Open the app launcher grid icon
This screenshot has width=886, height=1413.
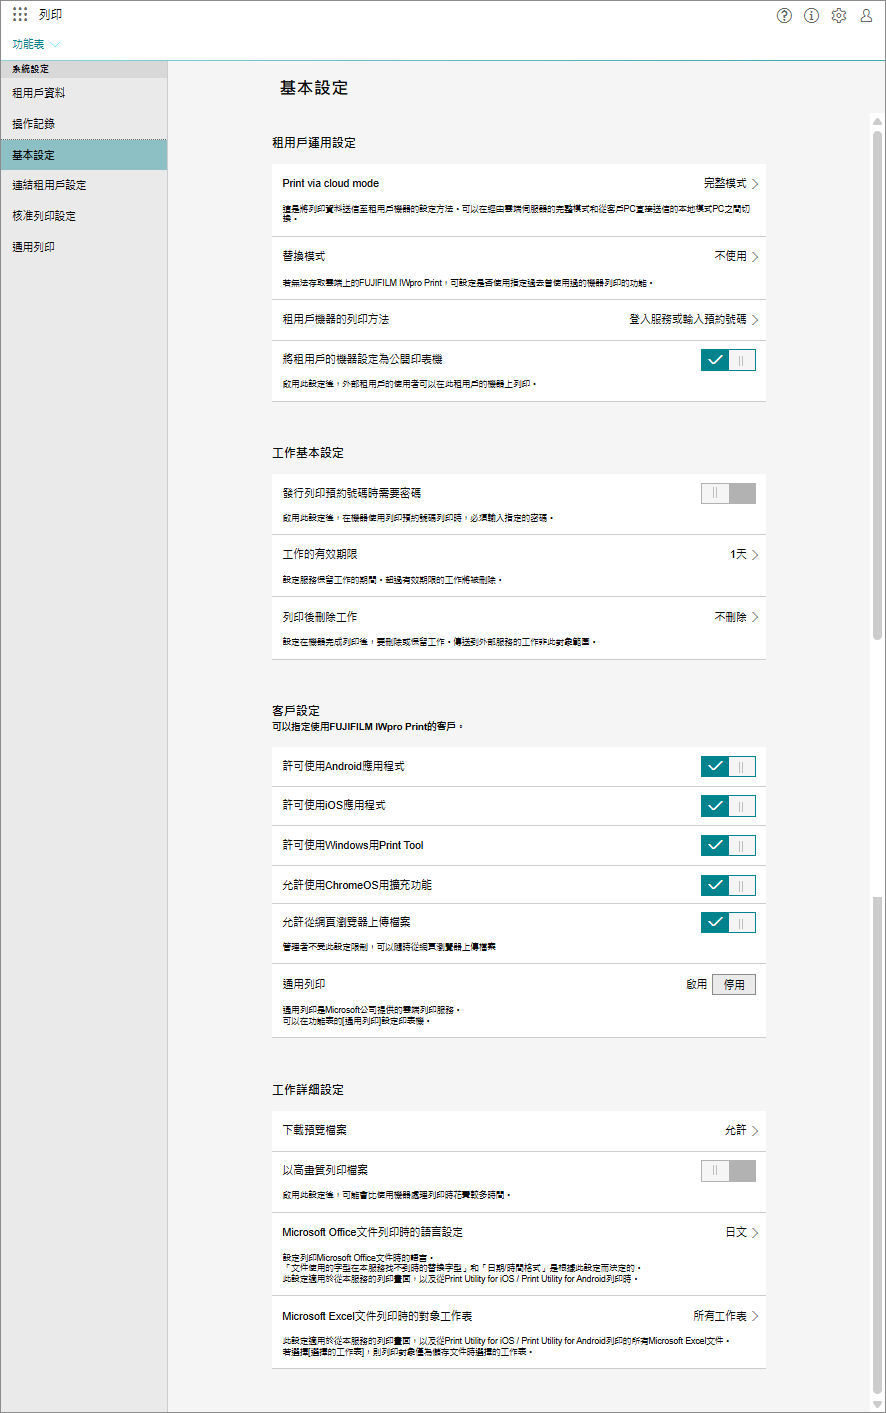tap(20, 15)
